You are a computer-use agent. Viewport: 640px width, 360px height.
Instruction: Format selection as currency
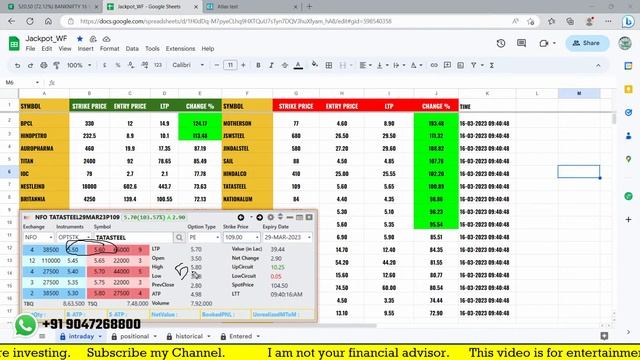click(x=105, y=65)
